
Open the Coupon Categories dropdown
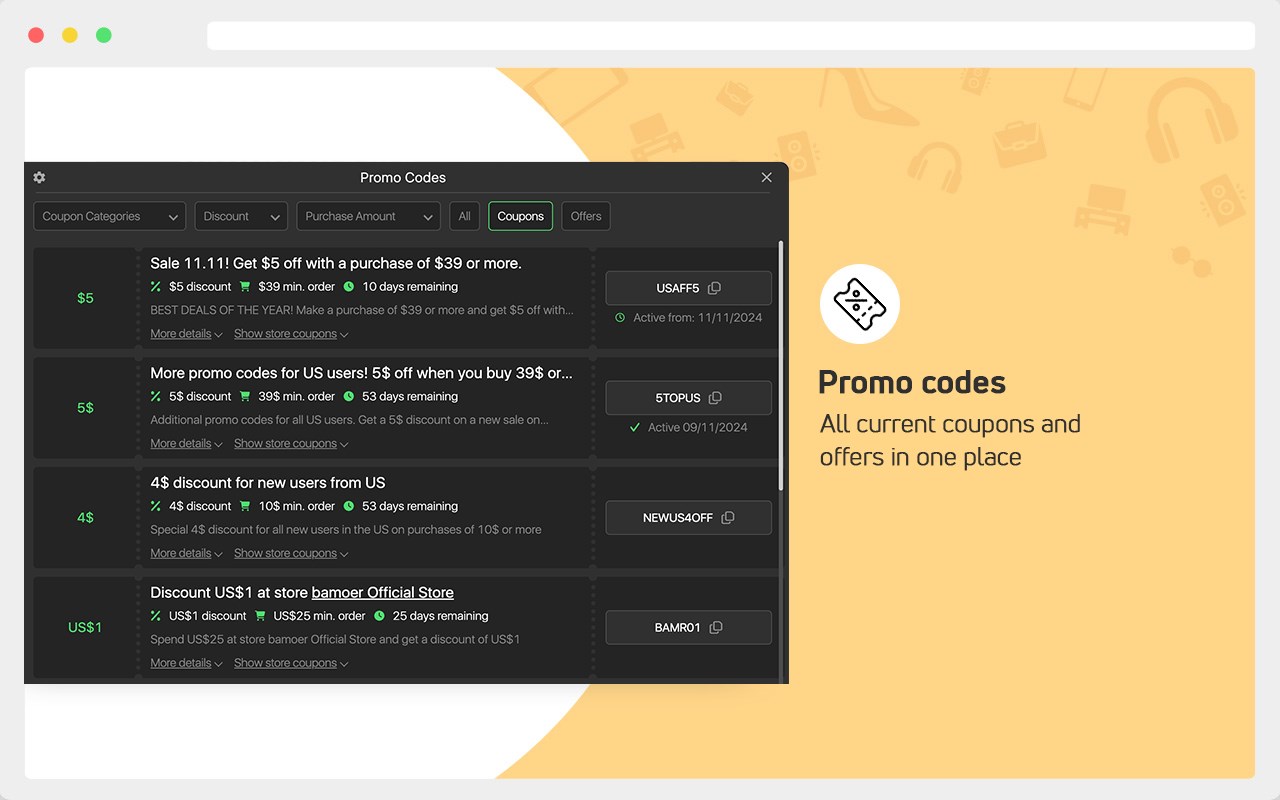pyautogui.click(x=110, y=216)
